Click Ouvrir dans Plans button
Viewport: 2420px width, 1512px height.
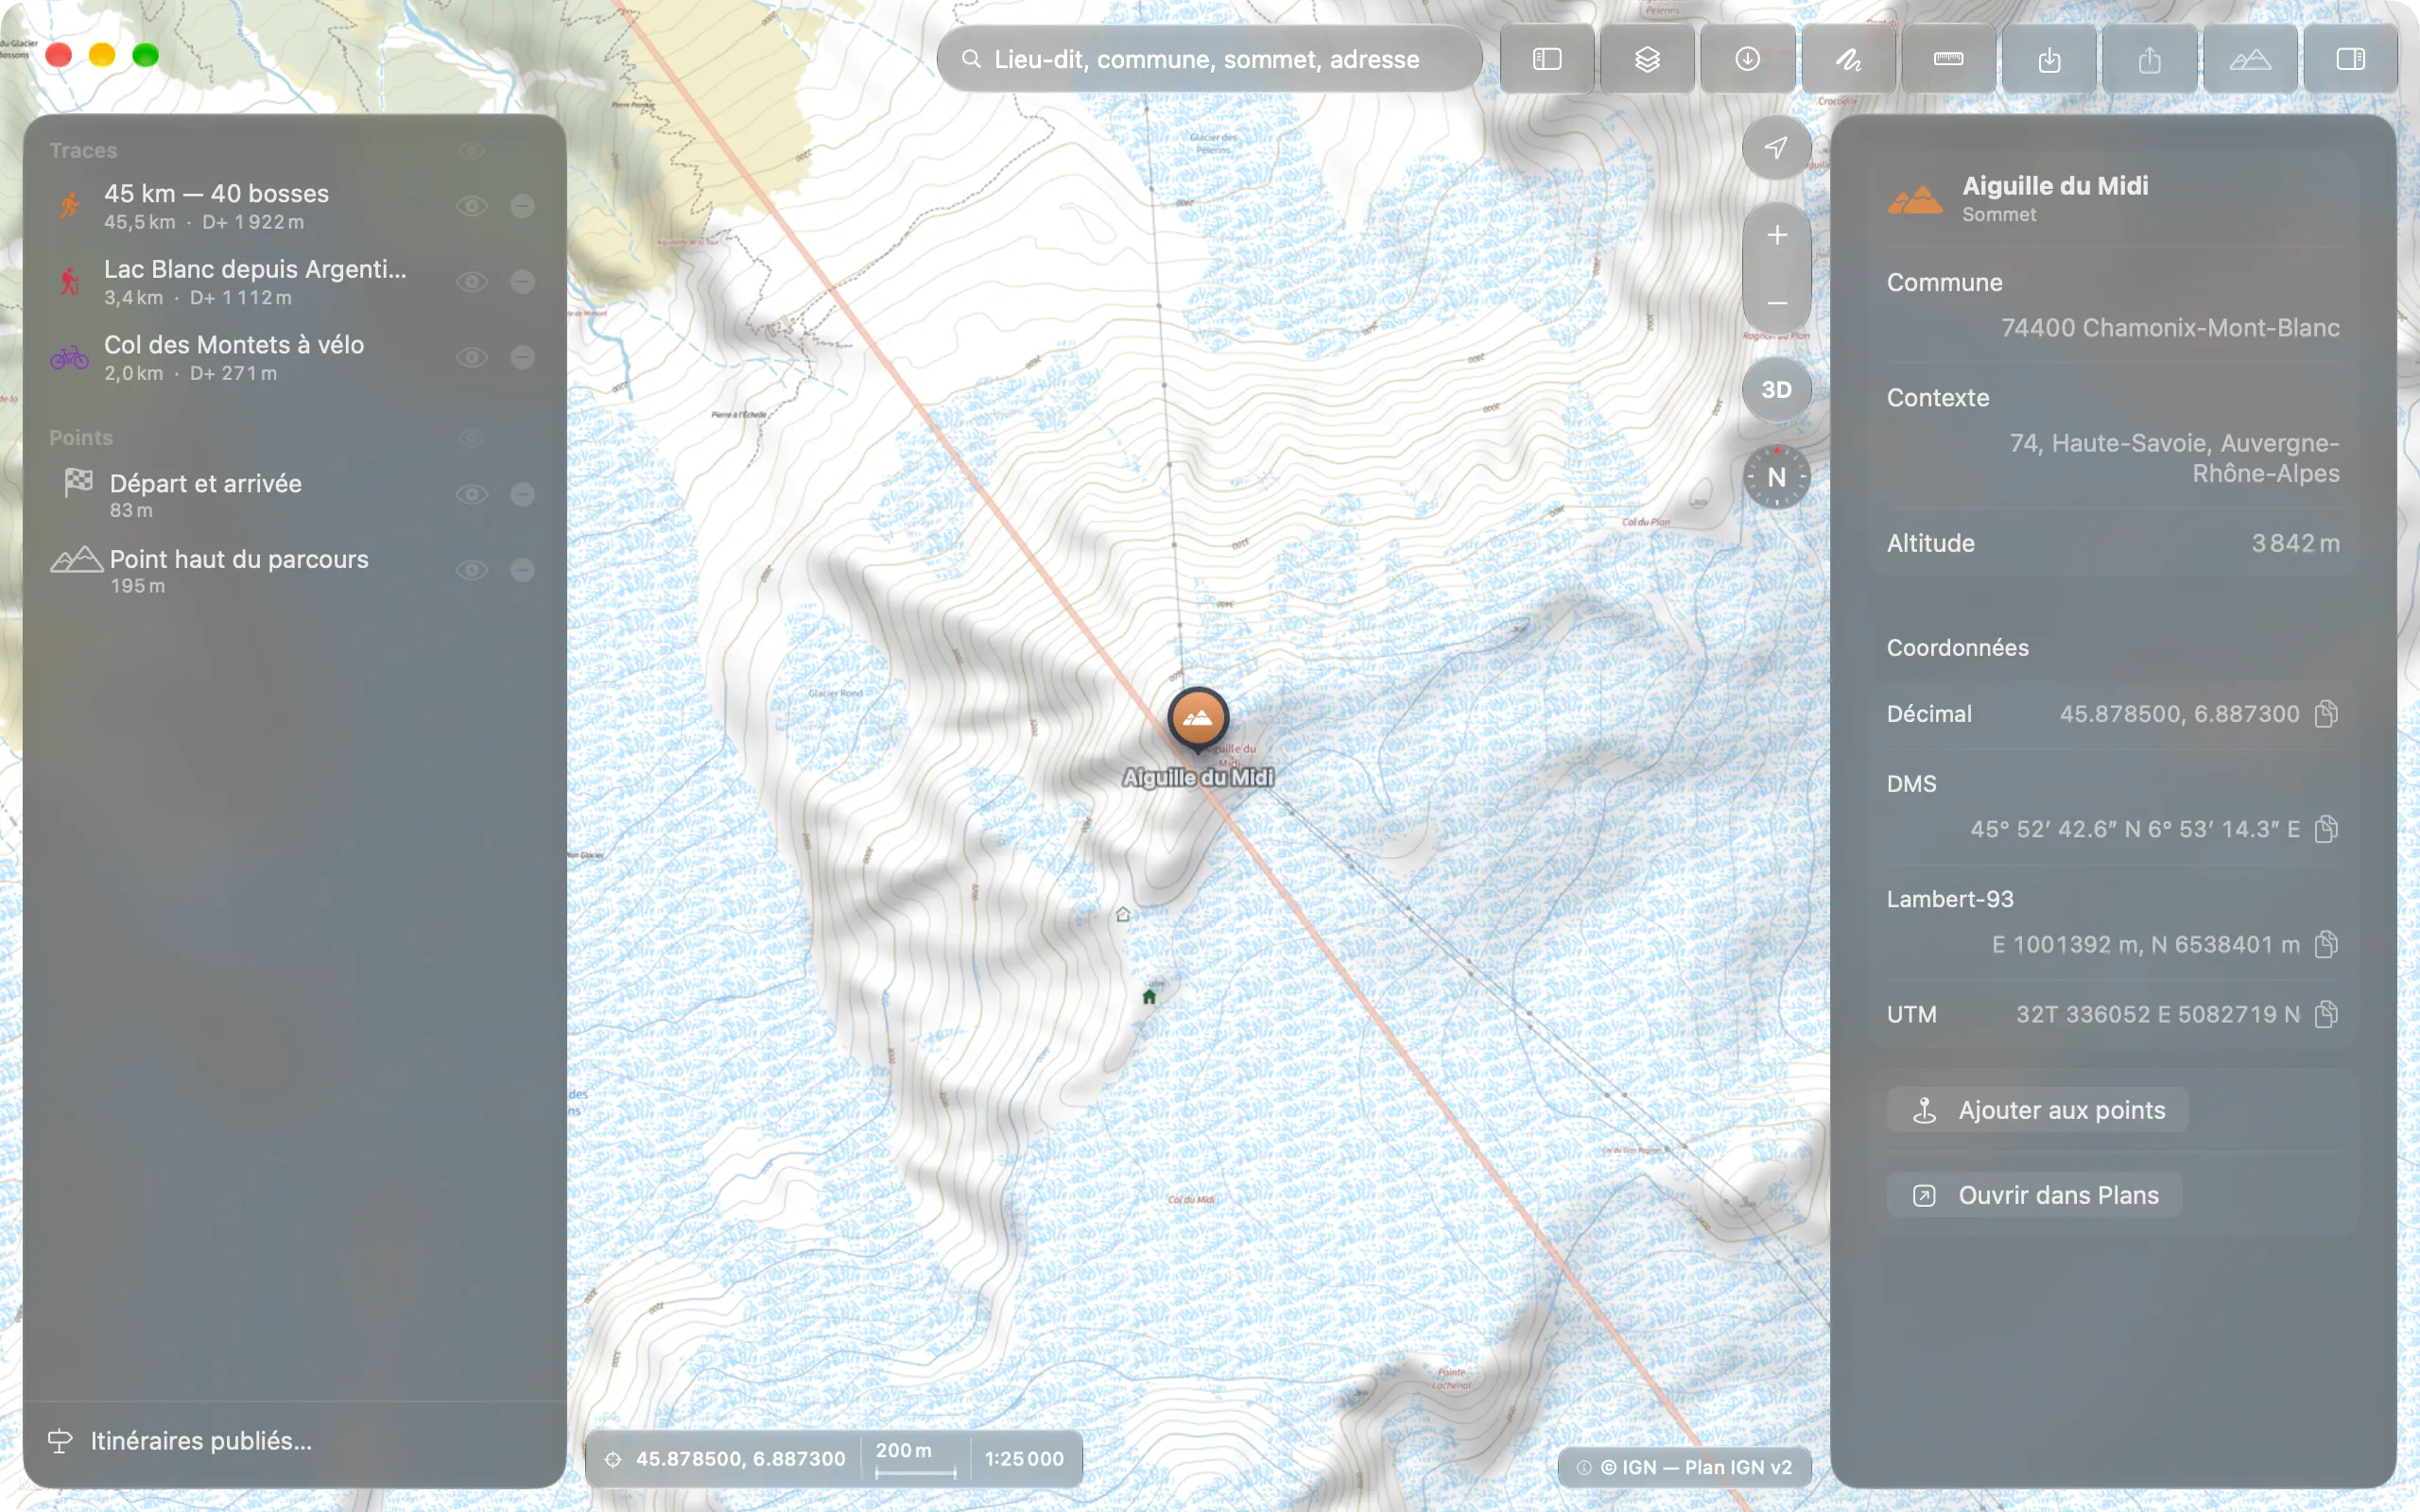pyautogui.click(x=2034, y=1195)
